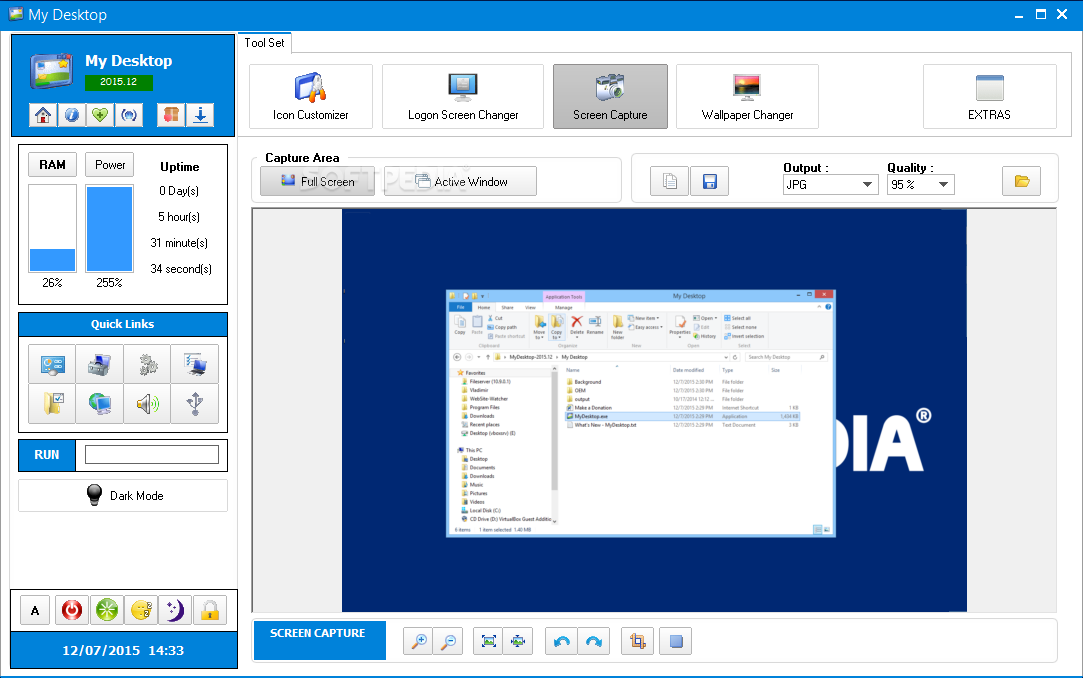
Task: Open the gears services quick link
Action: click(147, 364)
